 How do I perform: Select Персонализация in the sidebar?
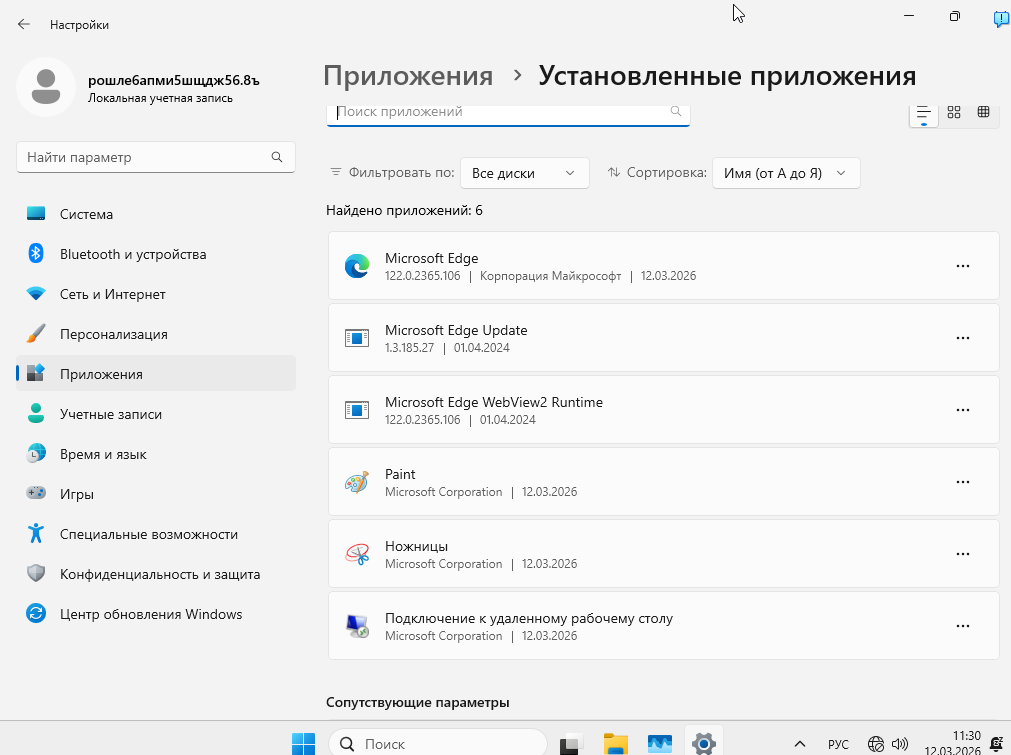[113, 334]
